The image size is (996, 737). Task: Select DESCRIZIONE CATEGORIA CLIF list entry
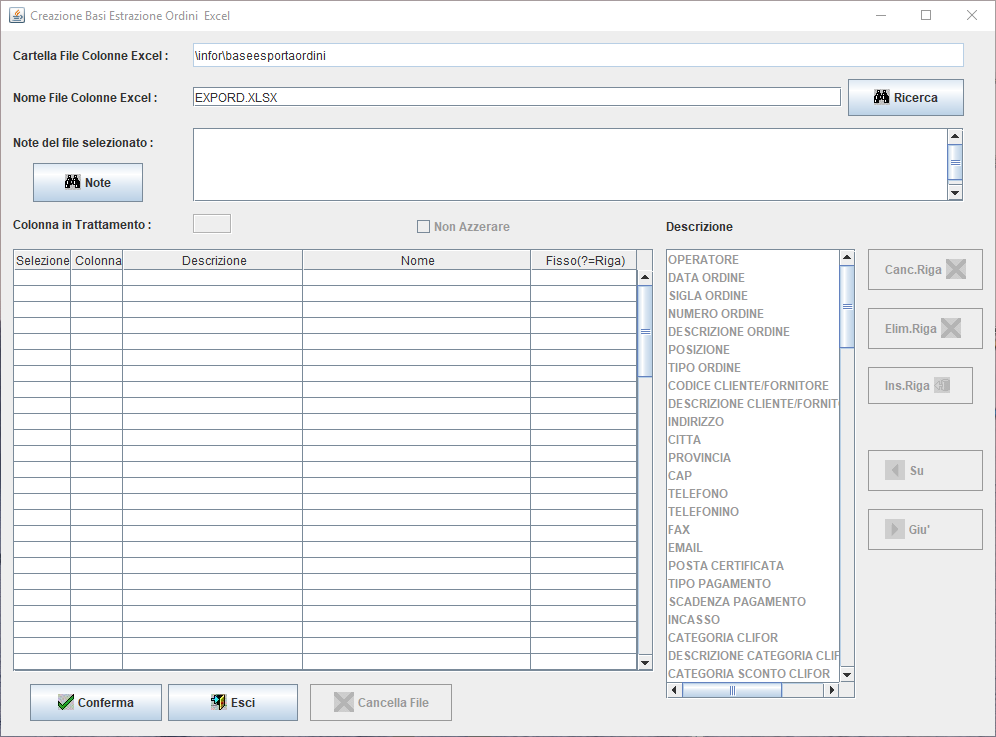(x=753, y=656)
